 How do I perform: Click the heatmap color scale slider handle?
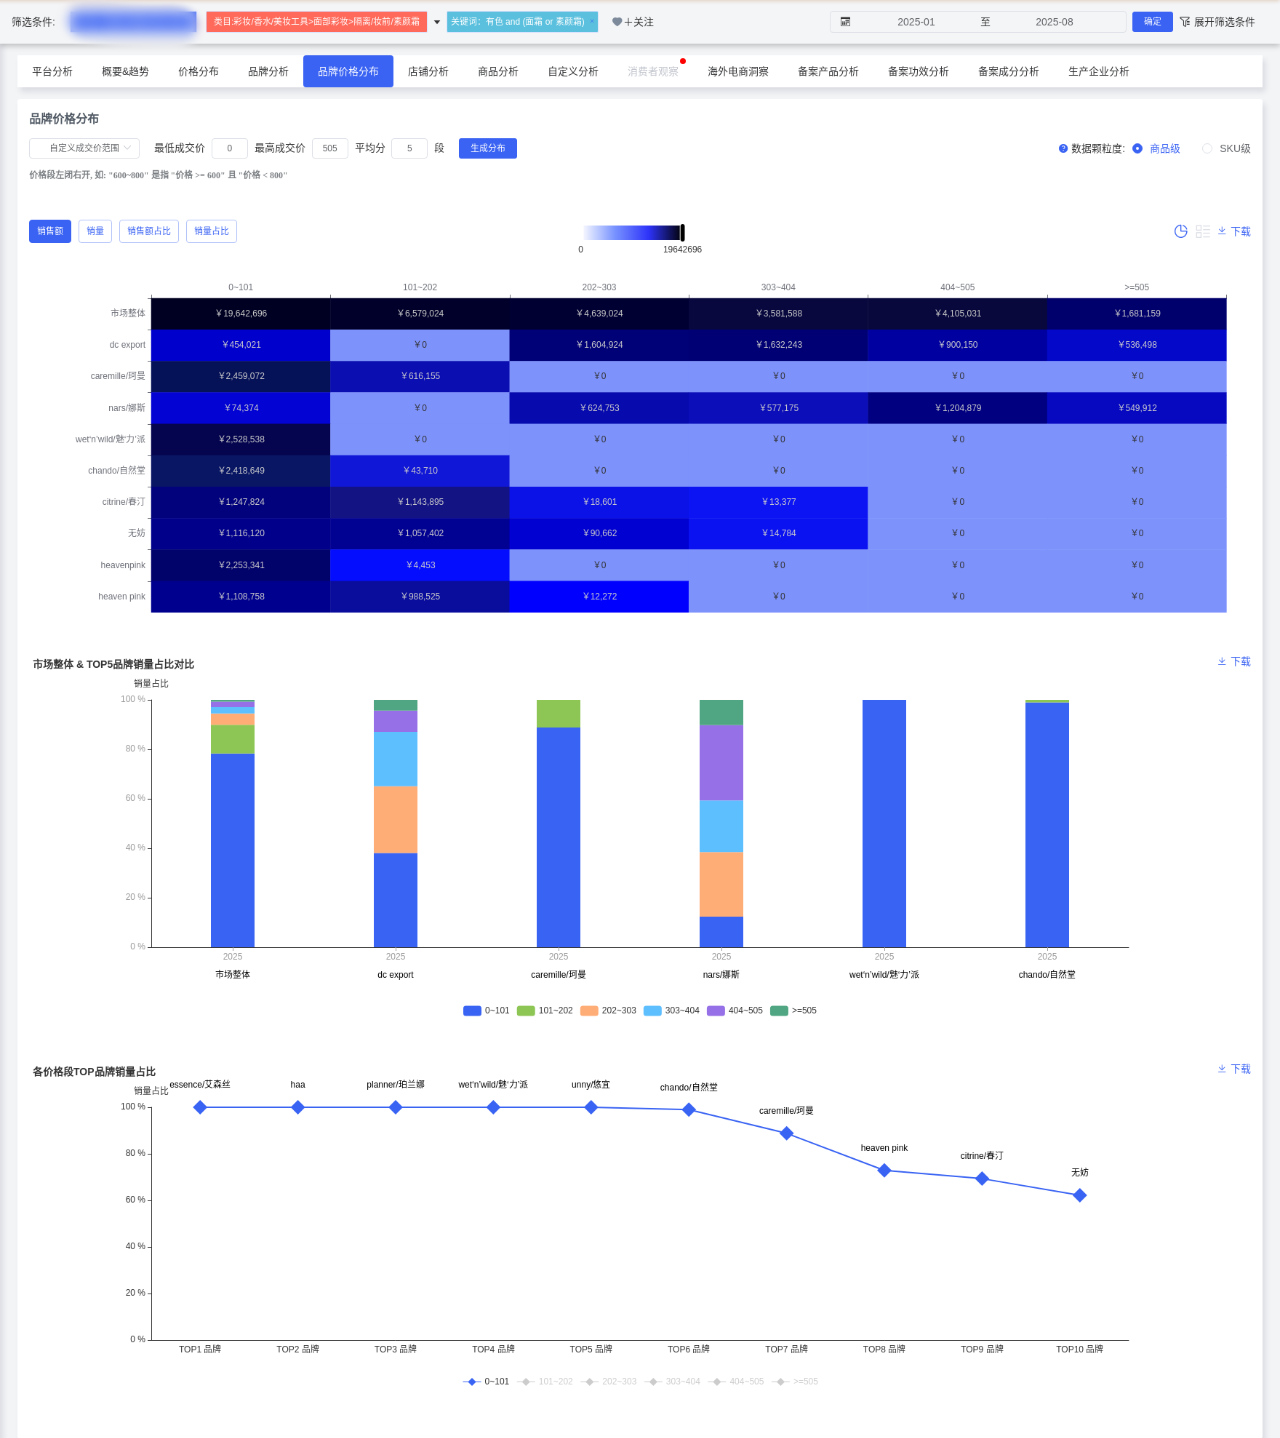pyautogui.click(x=682, y=232)
